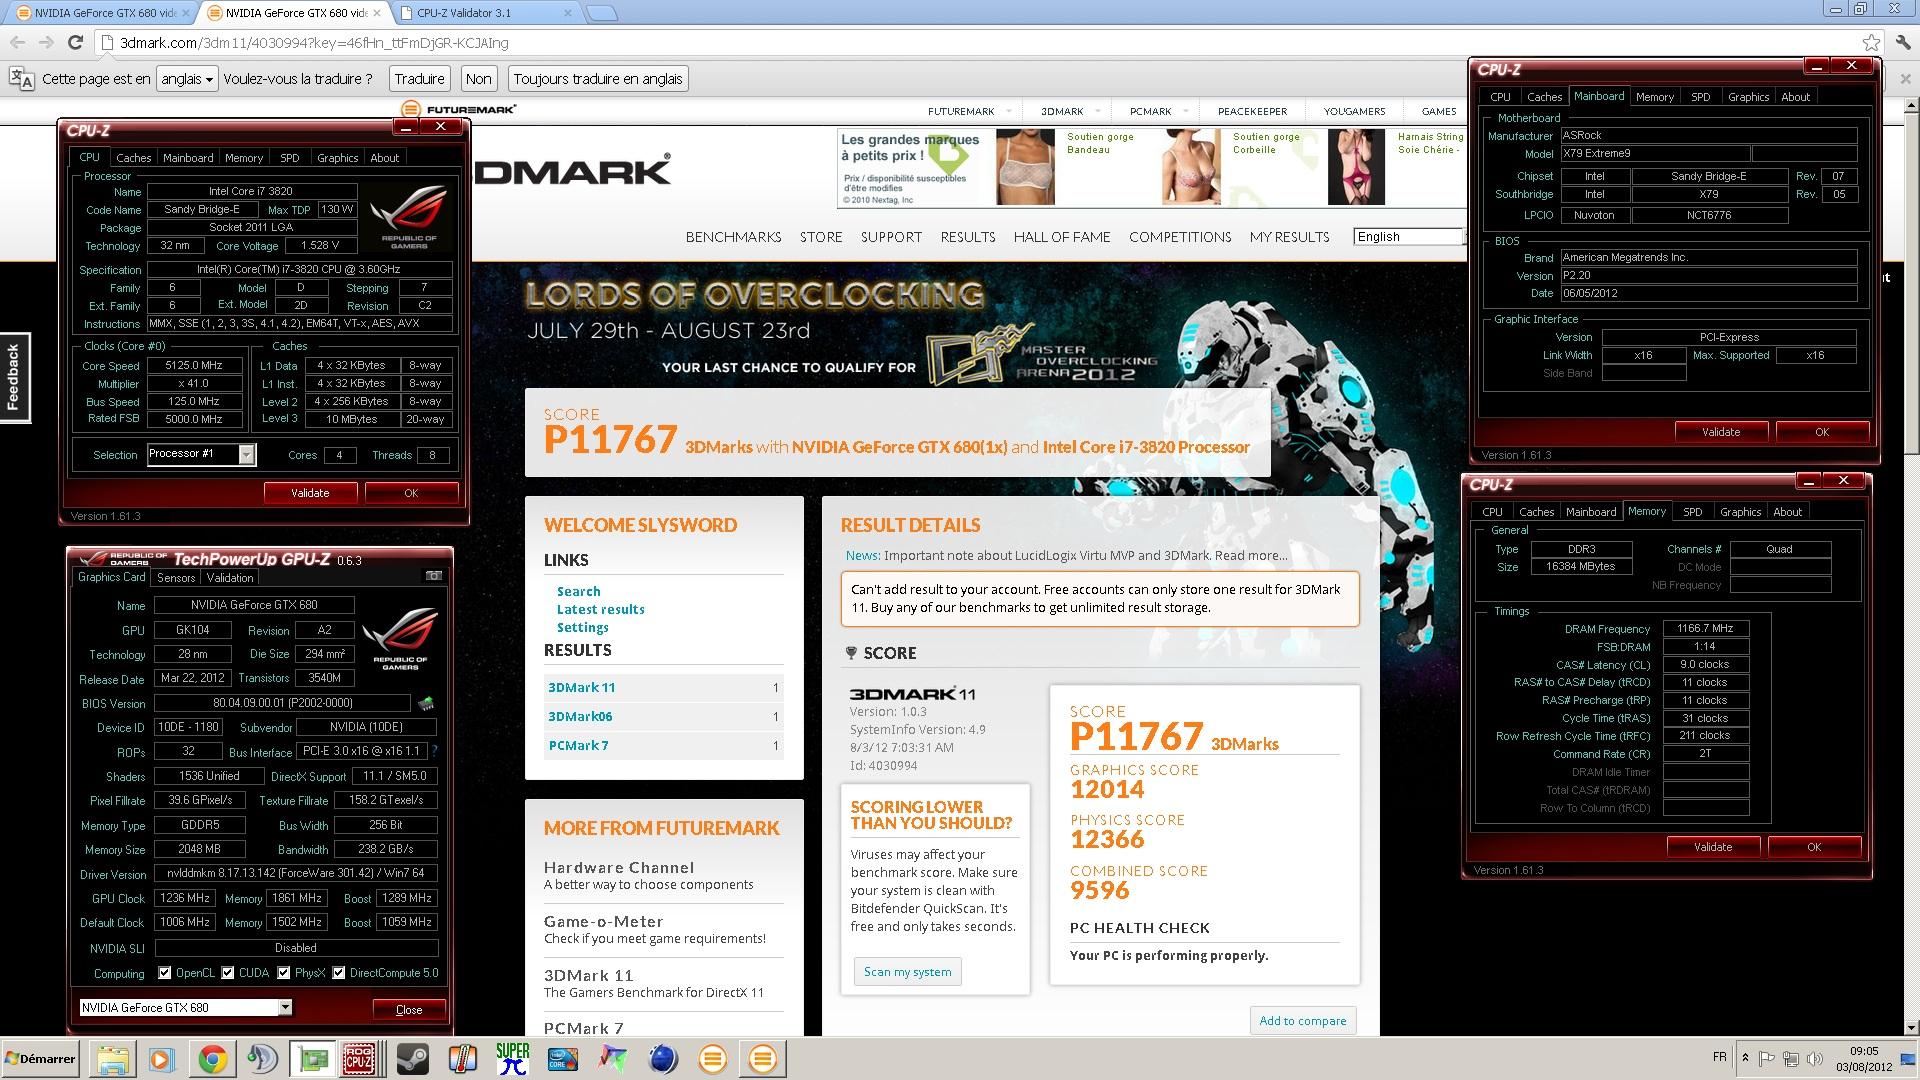Click the Intel Core taskbar icon
This screenshot has width=1920, height=1080.
coord(563,1059)
